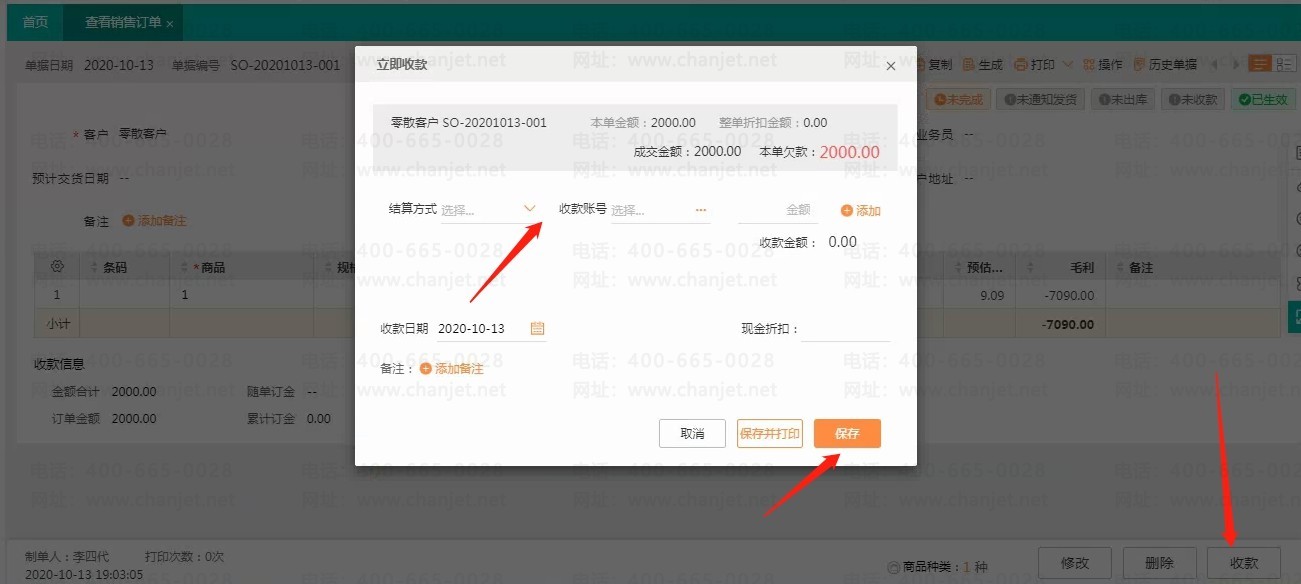Click the 现金折扣 input field
Screen dimensions: 1301x584
pyautogui.click(x=845, y=328)
